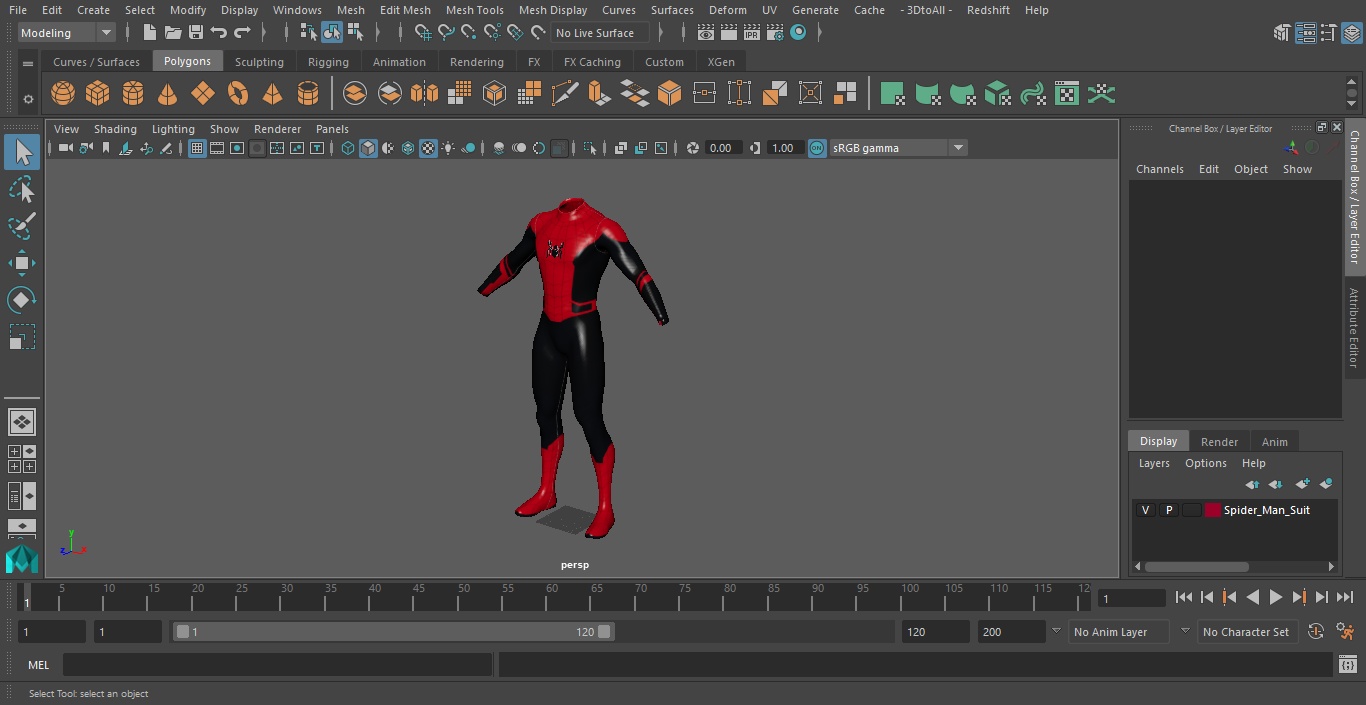The image size is (1366, 705).
Task: Toggle the viewport grid display
Action: click(197, 148)
